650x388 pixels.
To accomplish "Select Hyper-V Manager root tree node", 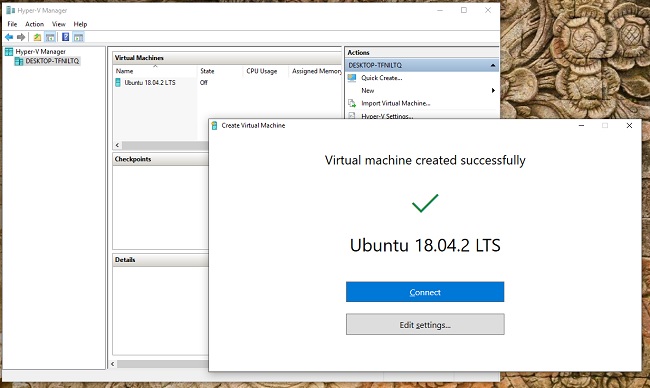I will [41, 51].
